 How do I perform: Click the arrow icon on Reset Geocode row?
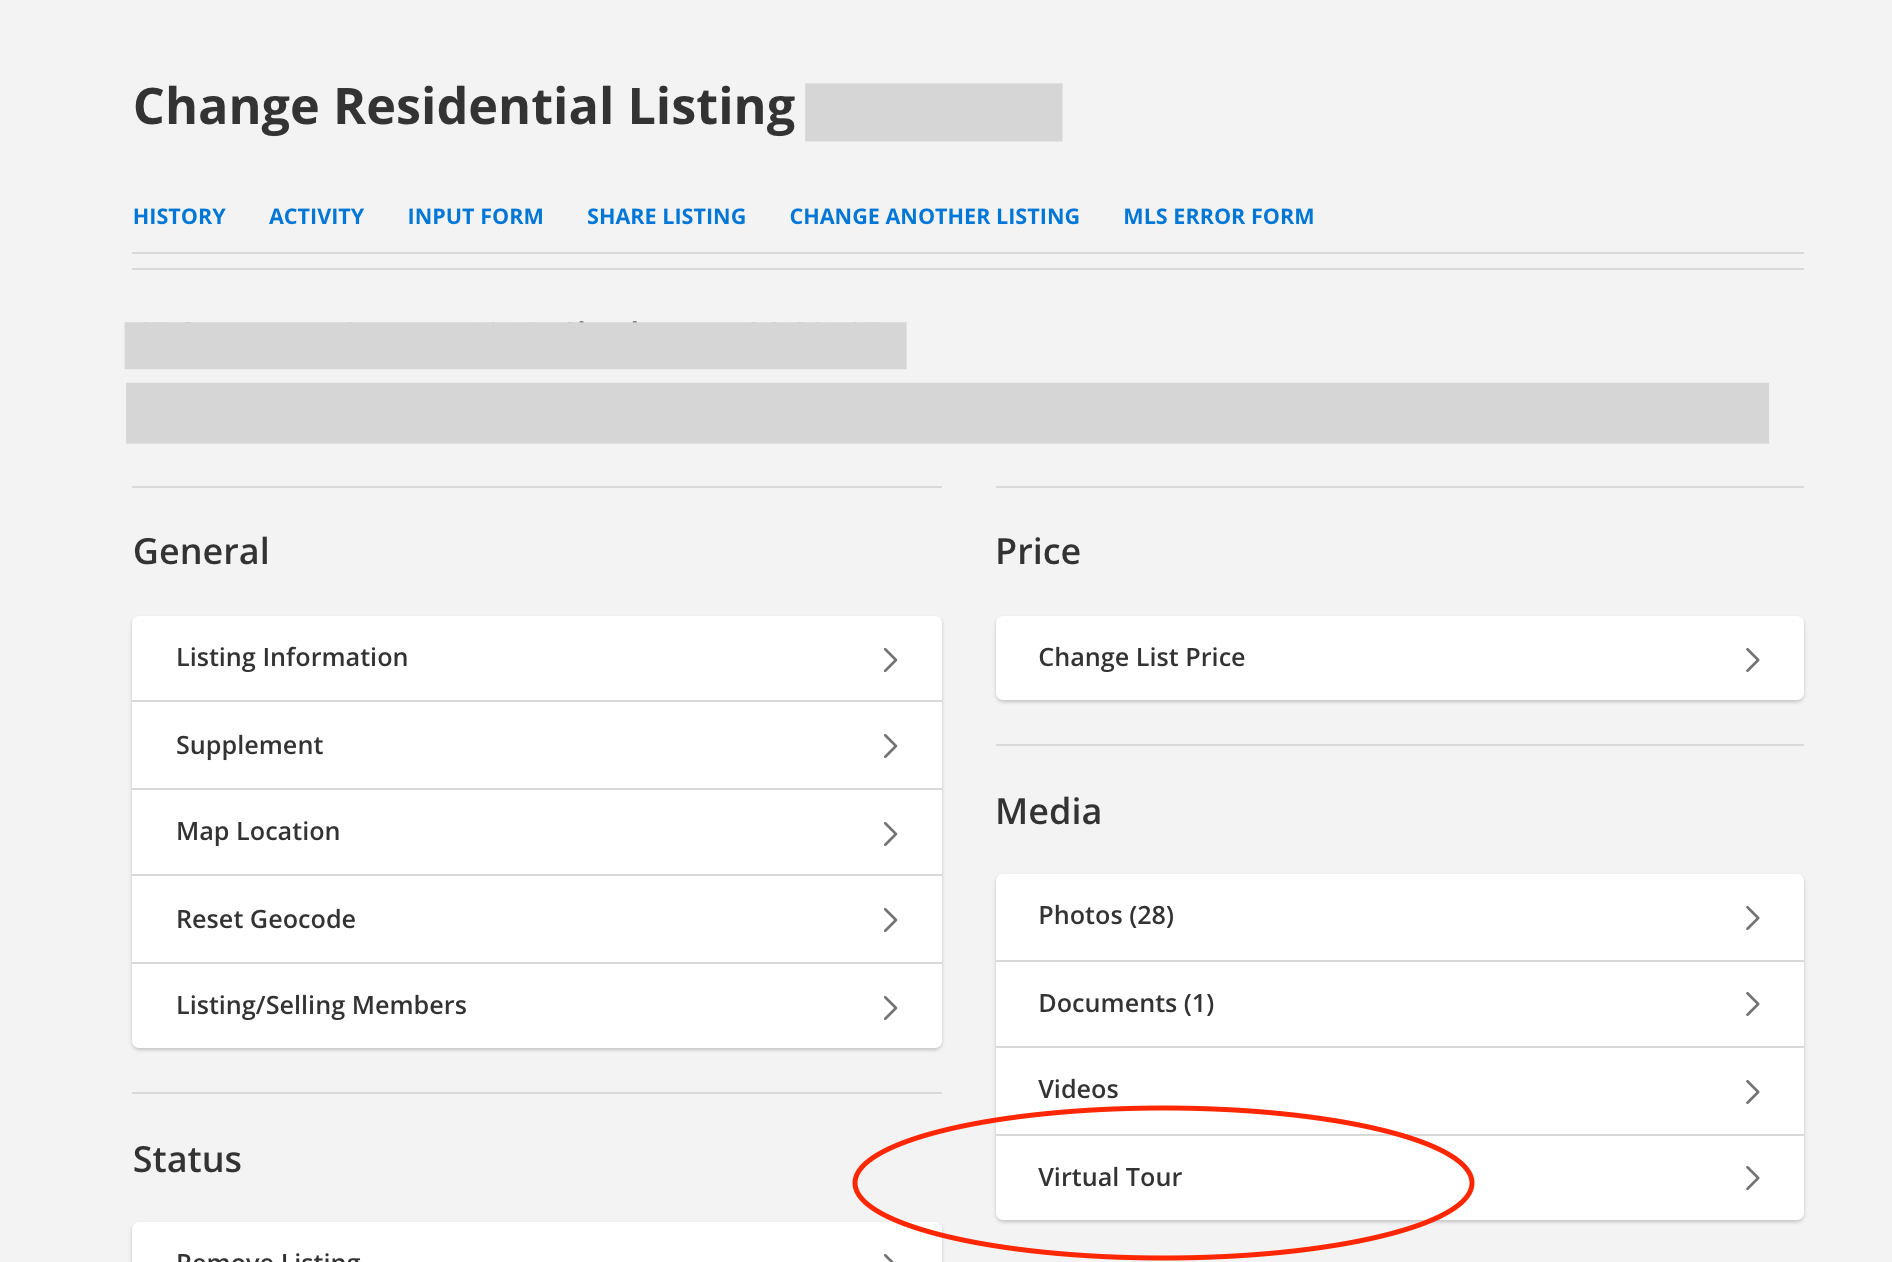[890, 920]
